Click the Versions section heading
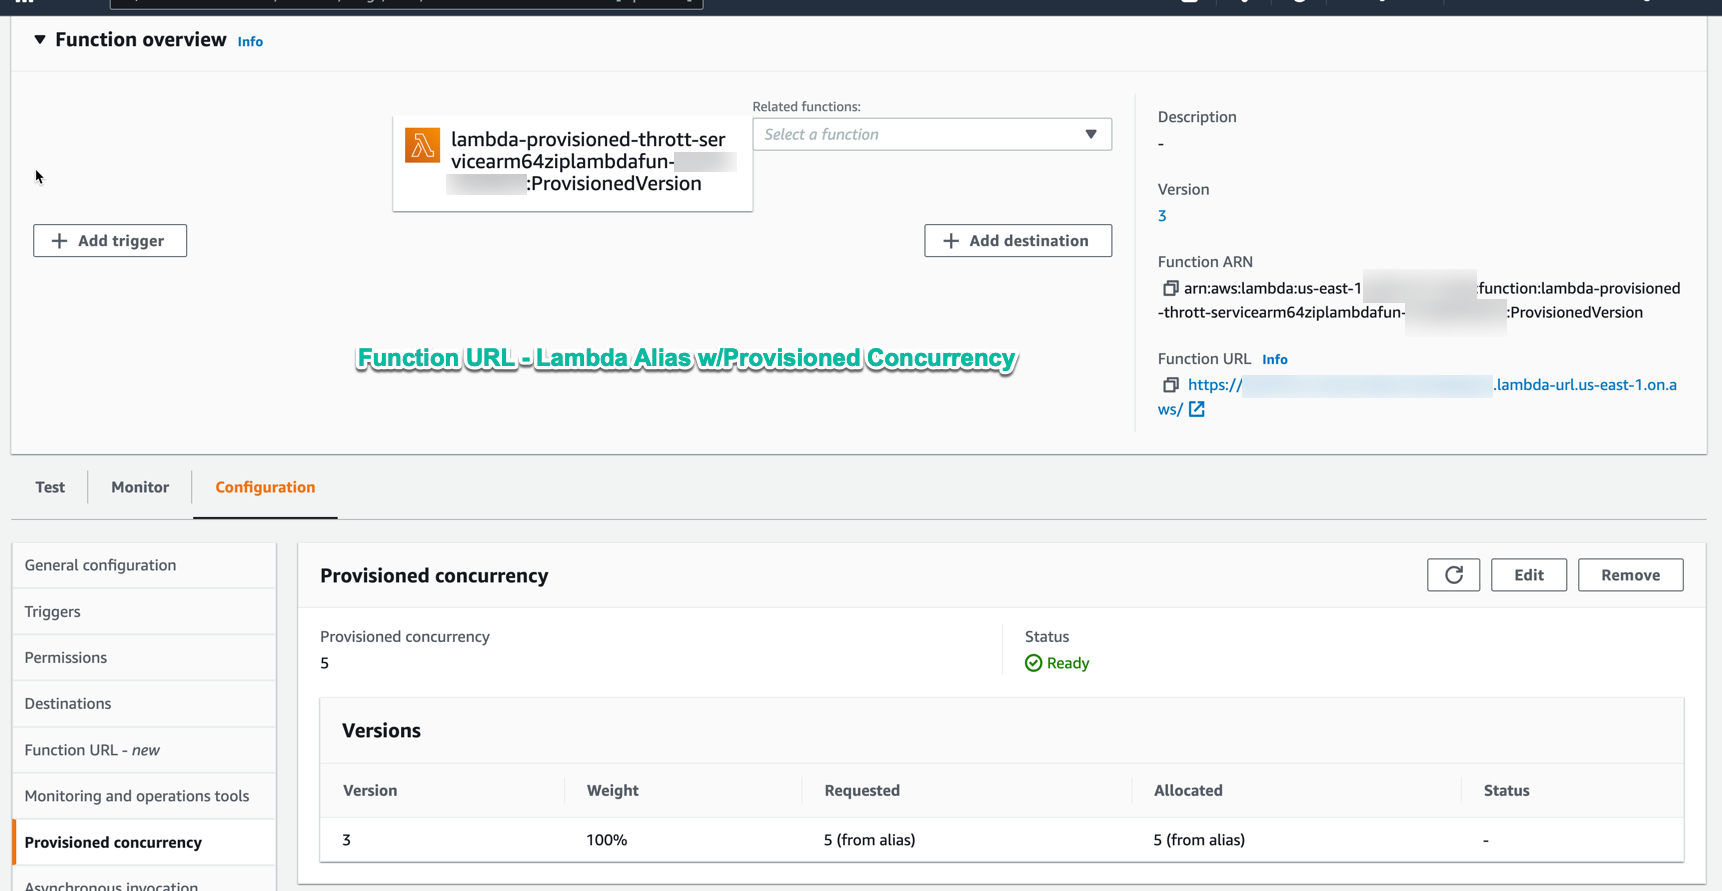 [x=381, y=731]
